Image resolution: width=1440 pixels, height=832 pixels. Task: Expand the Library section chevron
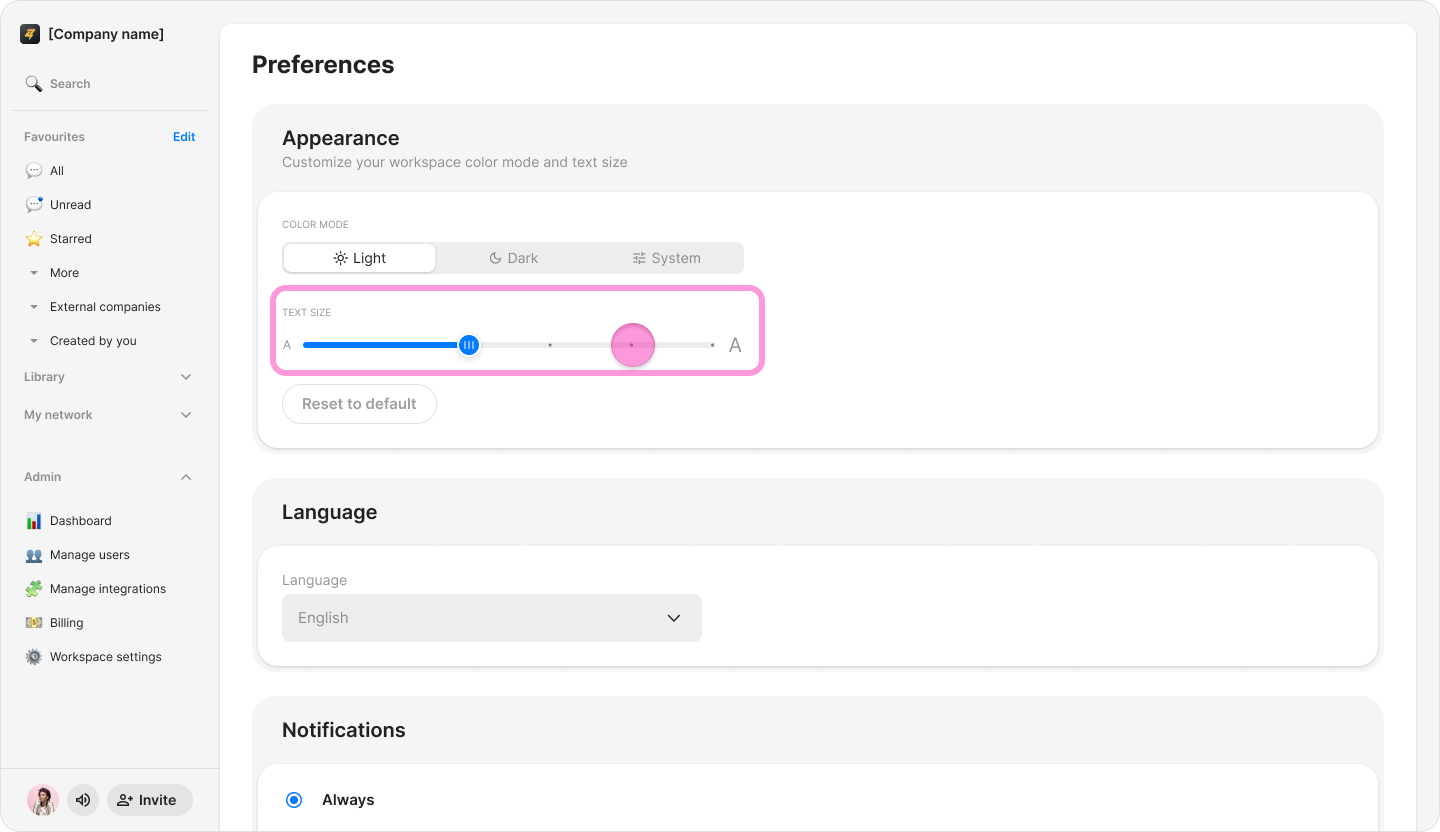(x=186, y=377)
